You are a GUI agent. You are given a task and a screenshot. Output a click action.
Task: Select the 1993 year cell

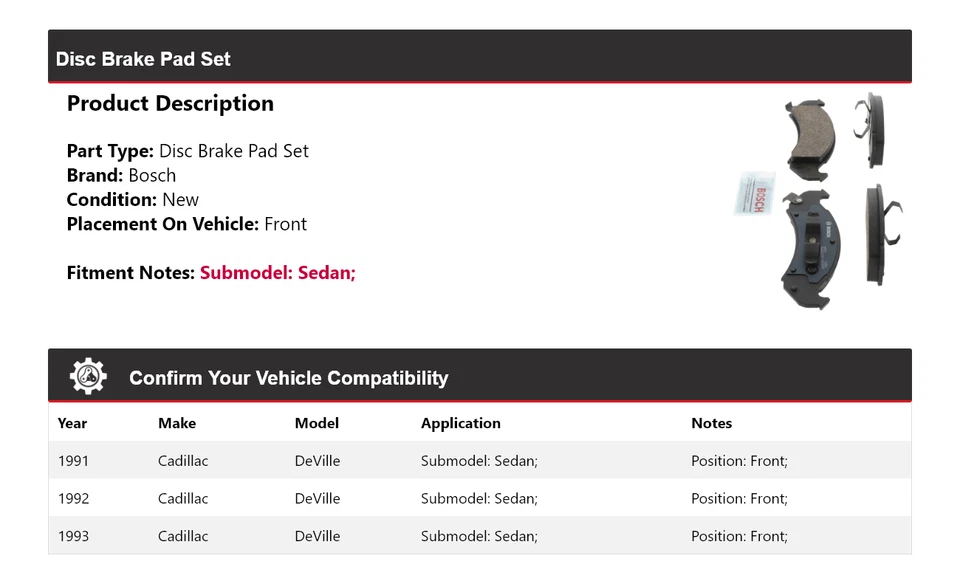point(73,536)
